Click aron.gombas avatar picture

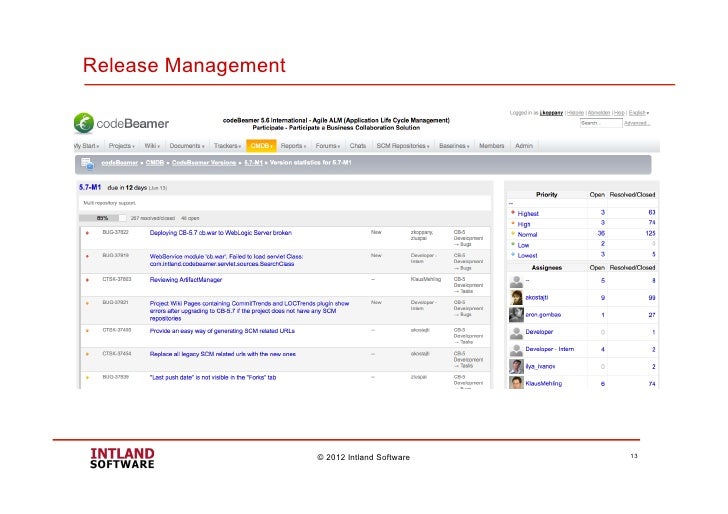click(x=516, y=315)
